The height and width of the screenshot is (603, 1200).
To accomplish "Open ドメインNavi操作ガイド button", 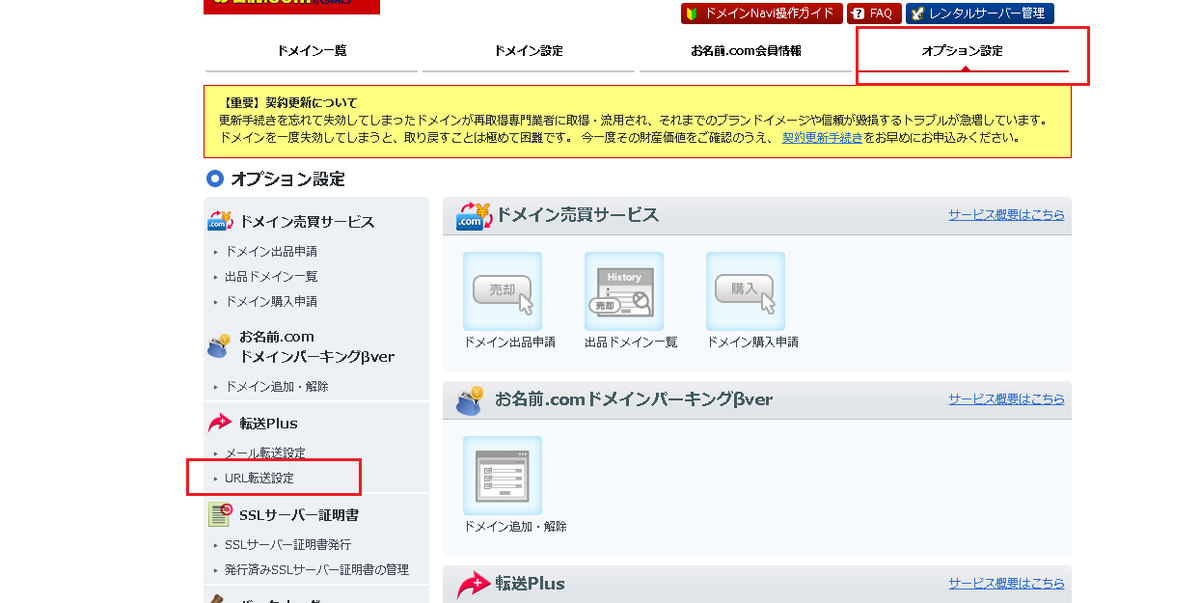I will pos(761,13).
